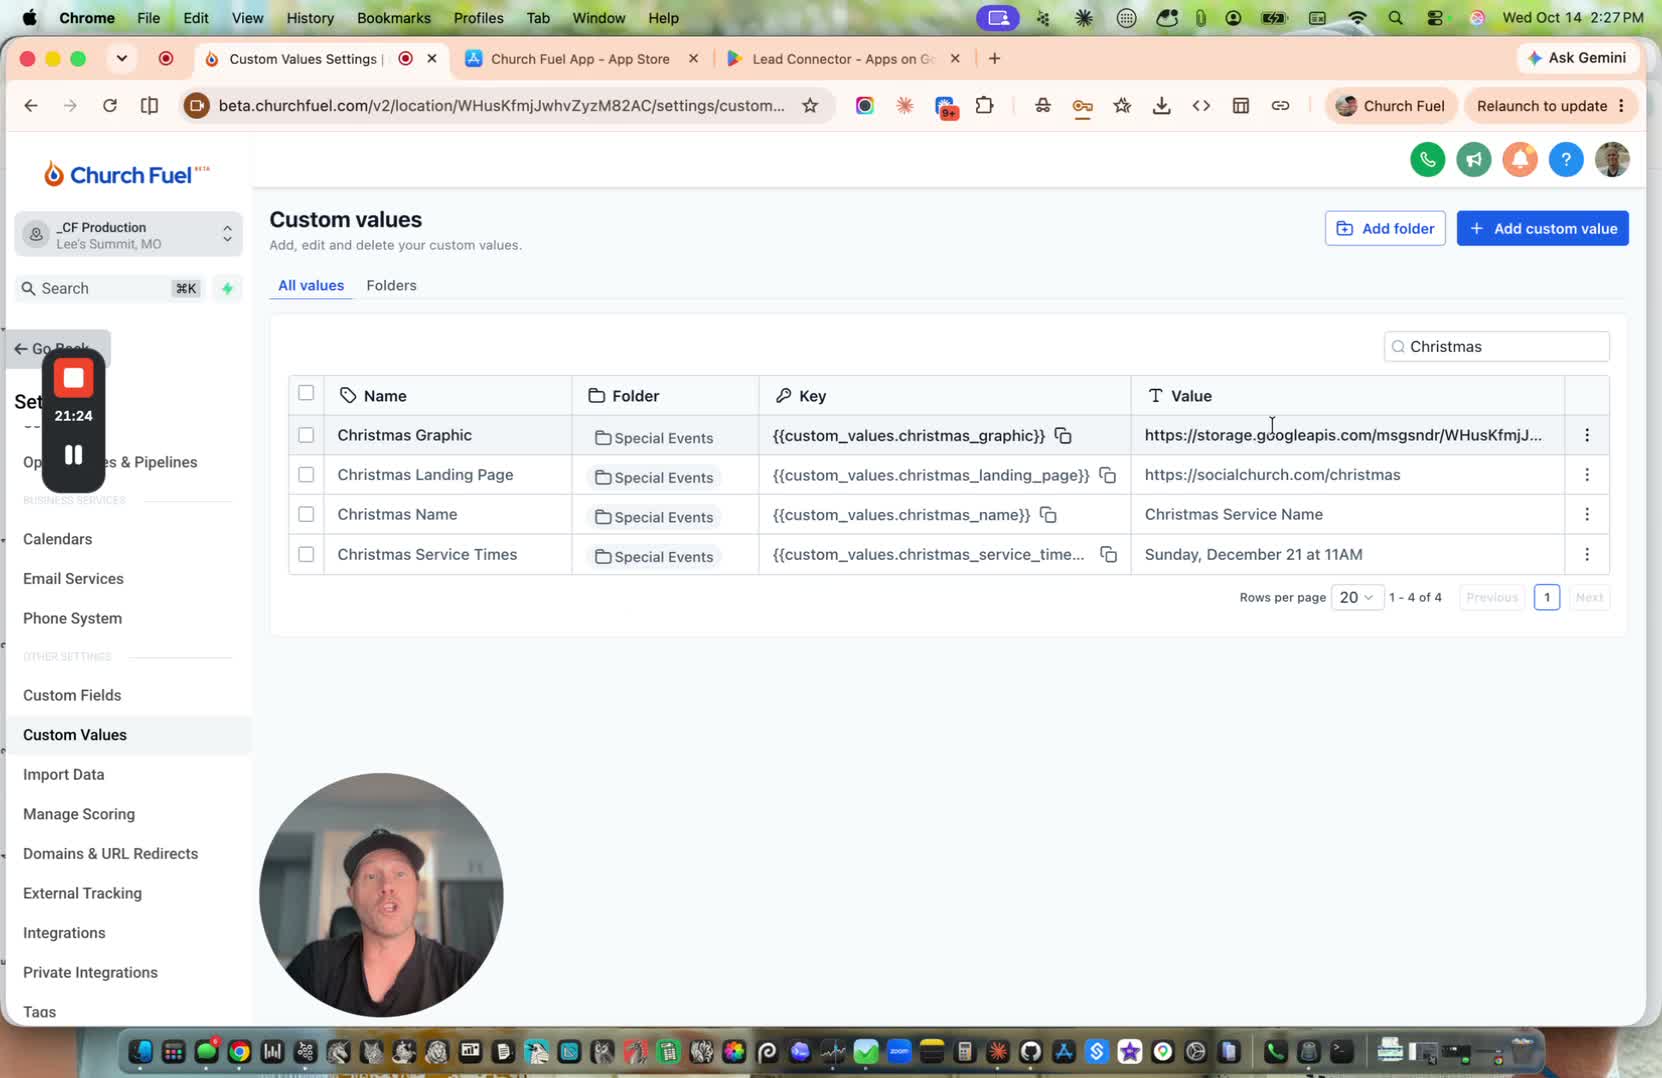Stop the recording with red stop button
Image resolution: width=1662 pixels, height=1078 pixels.
[73, 378]
